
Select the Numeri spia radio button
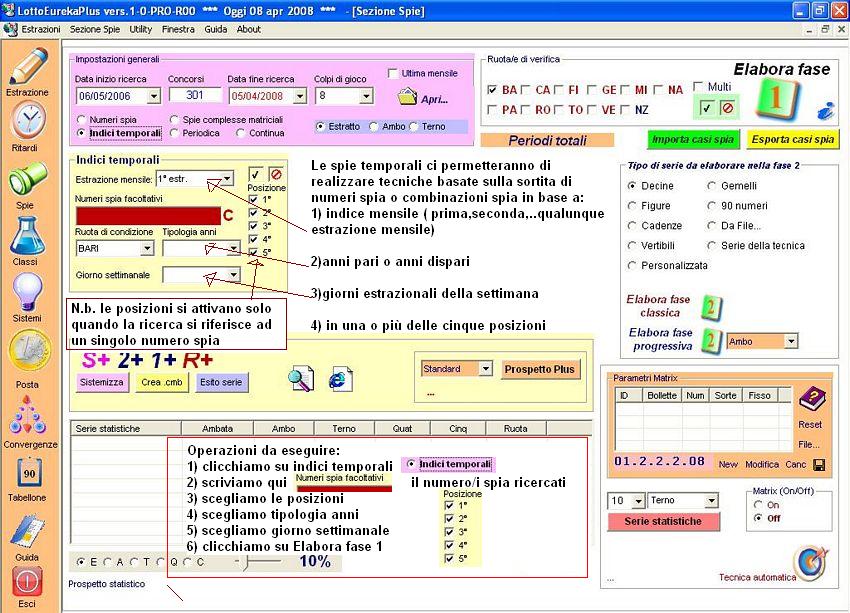pyautogui.click(x=81, y=119)
